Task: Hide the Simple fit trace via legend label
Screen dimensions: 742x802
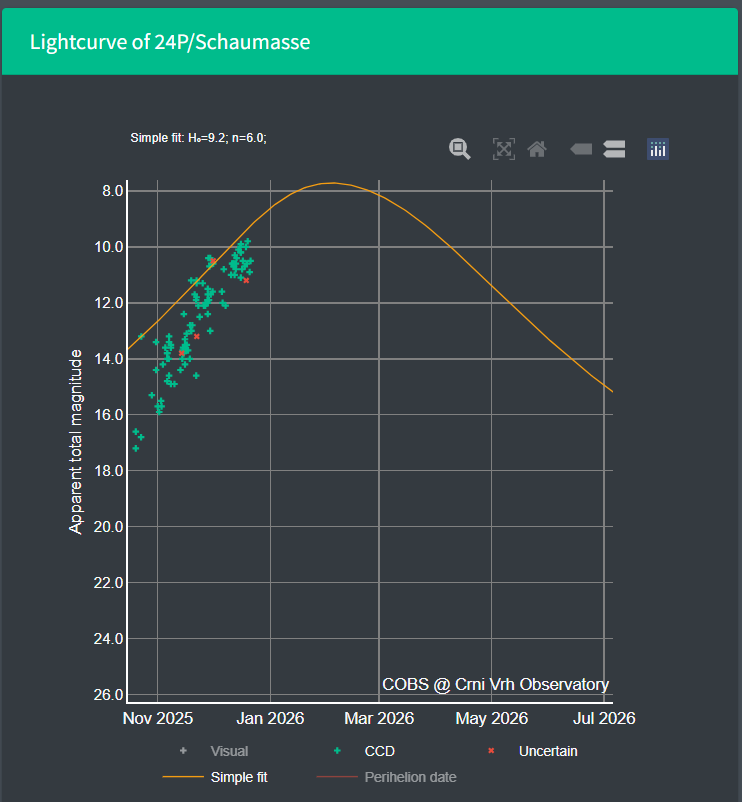Action: coord(239,777)
